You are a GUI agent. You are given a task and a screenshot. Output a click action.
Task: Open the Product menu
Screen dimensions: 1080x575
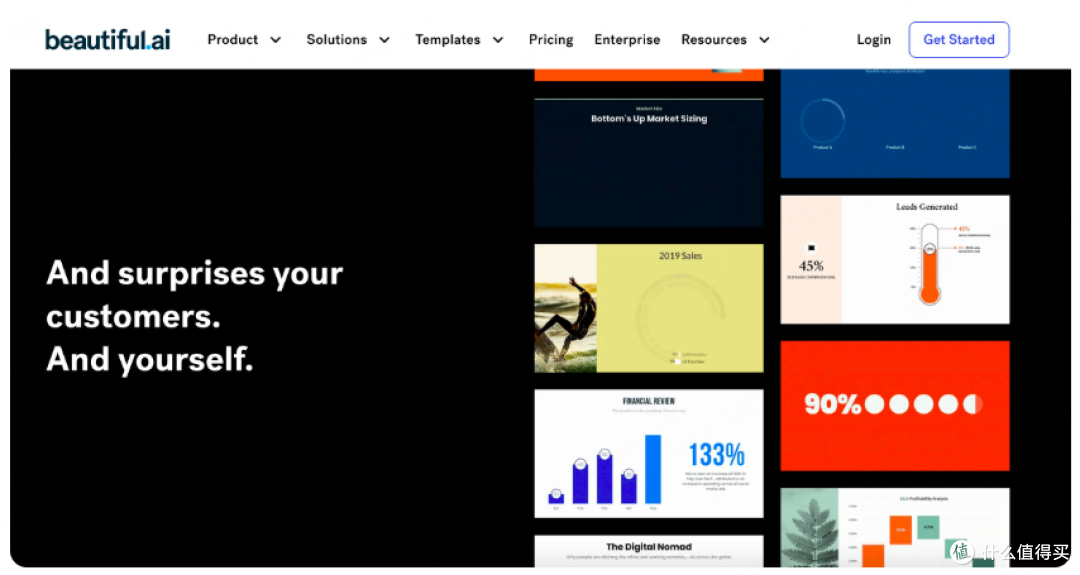pyautogui.click(x=232, y=40)
